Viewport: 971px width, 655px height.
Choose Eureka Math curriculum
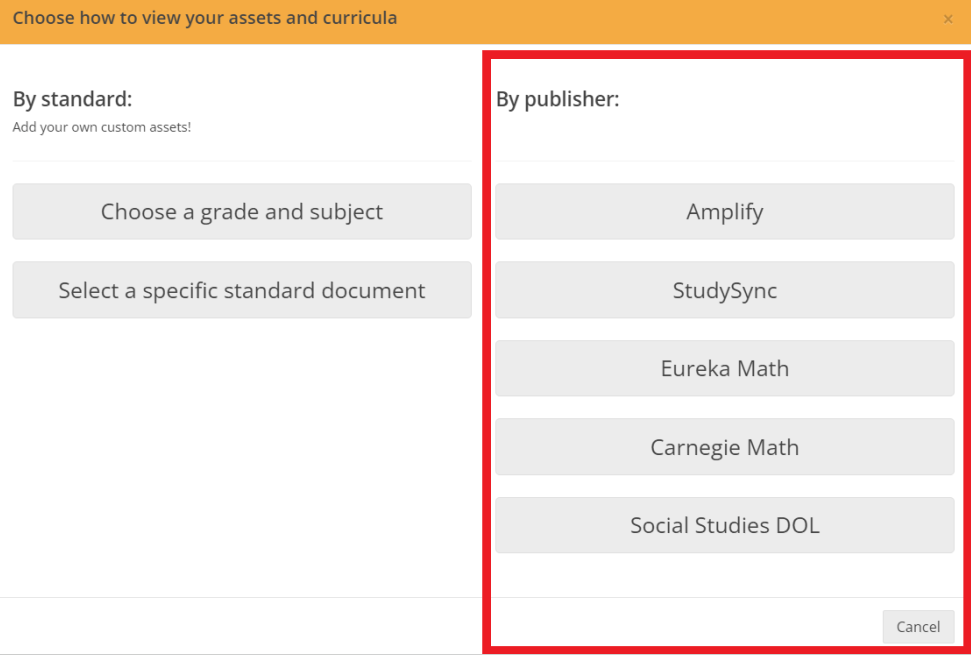pos(724,368)
